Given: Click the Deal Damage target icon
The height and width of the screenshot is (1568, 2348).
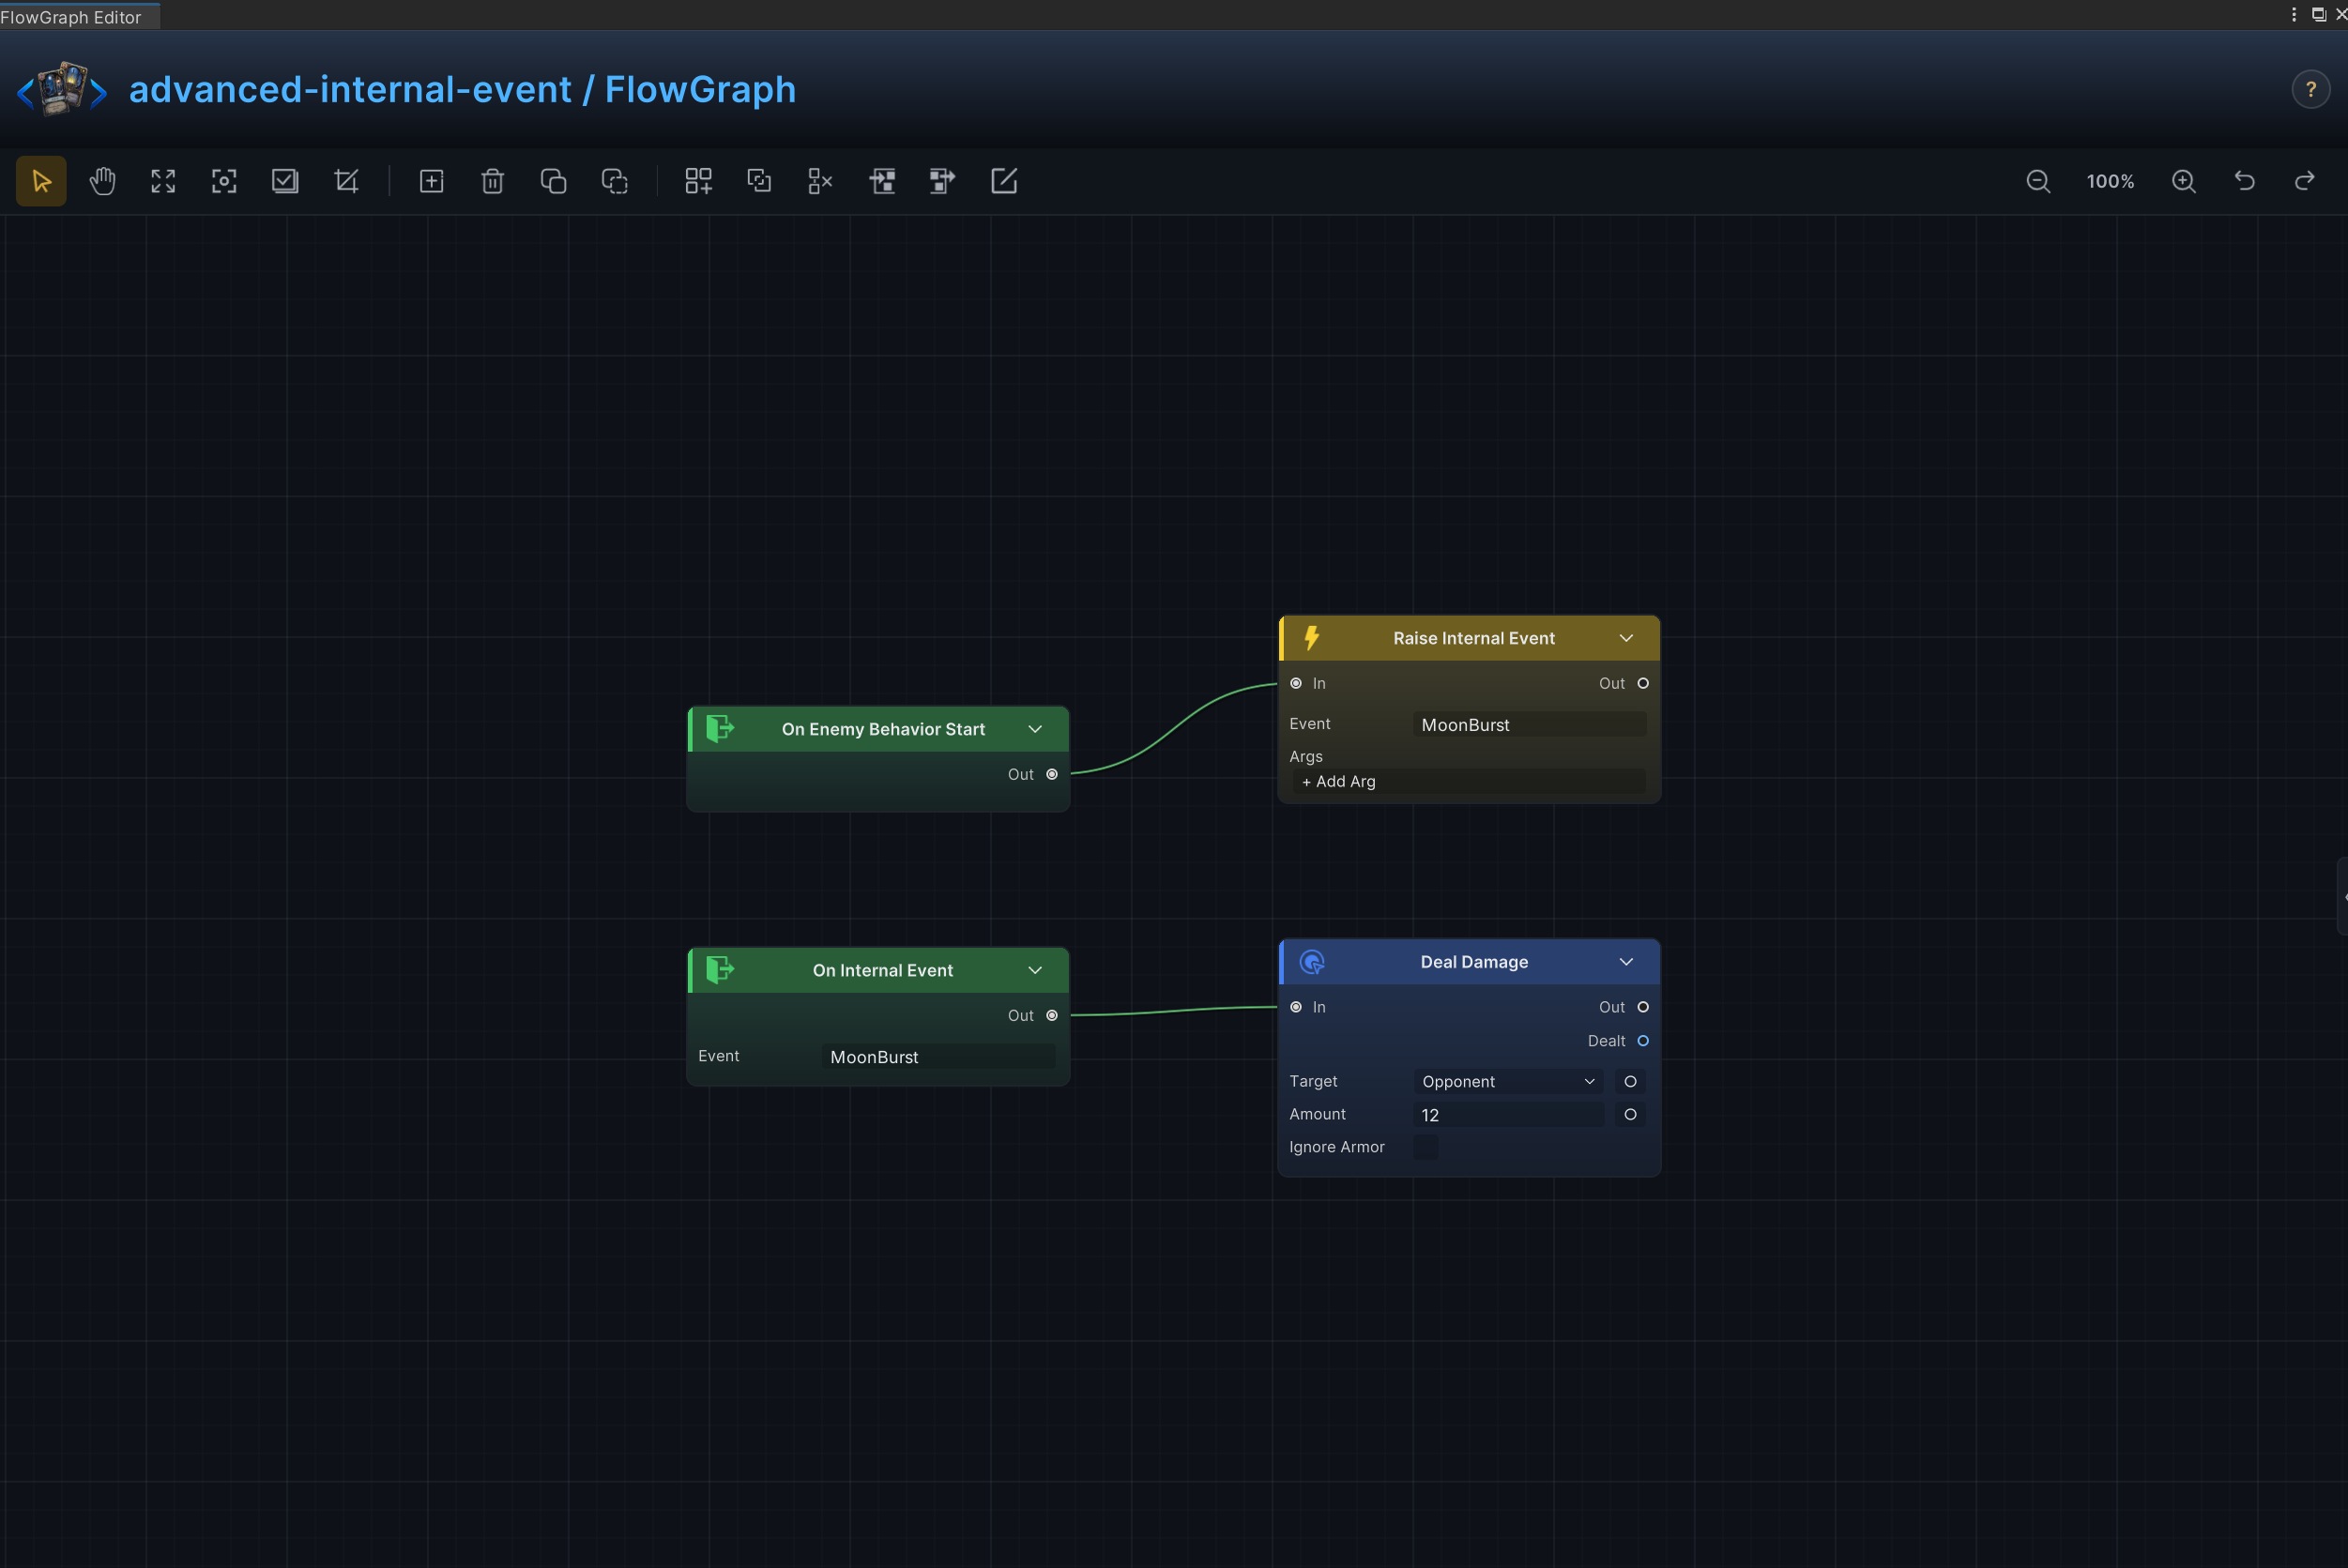Looking at the screenshot, I should click(x=1312, y=962).
